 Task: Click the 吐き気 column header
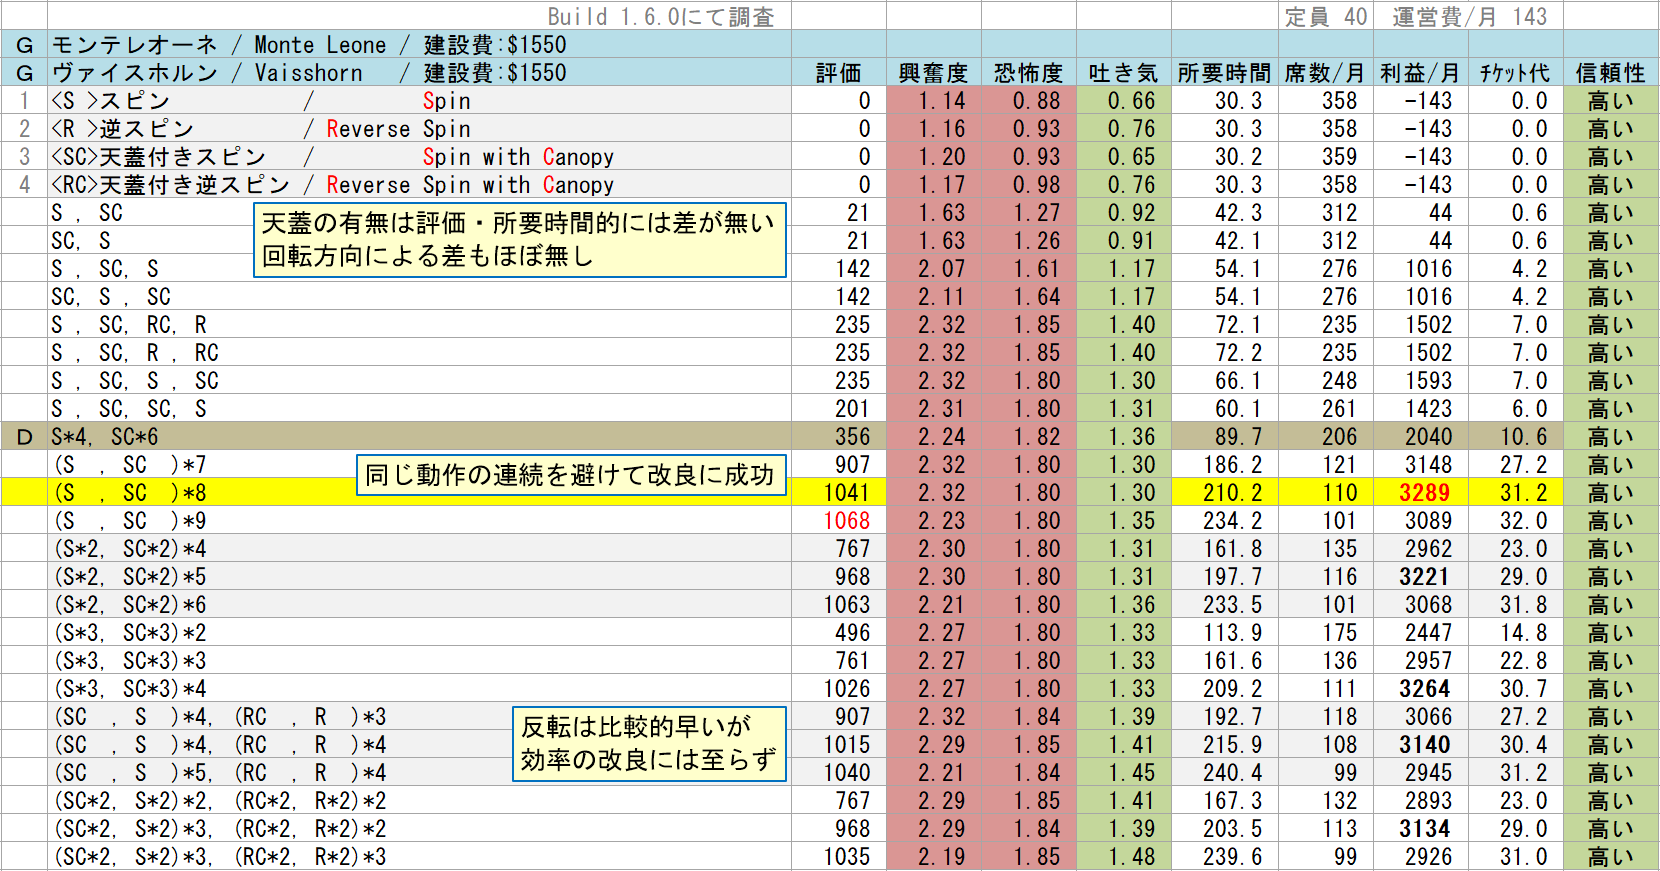(x=1123, y=73)
